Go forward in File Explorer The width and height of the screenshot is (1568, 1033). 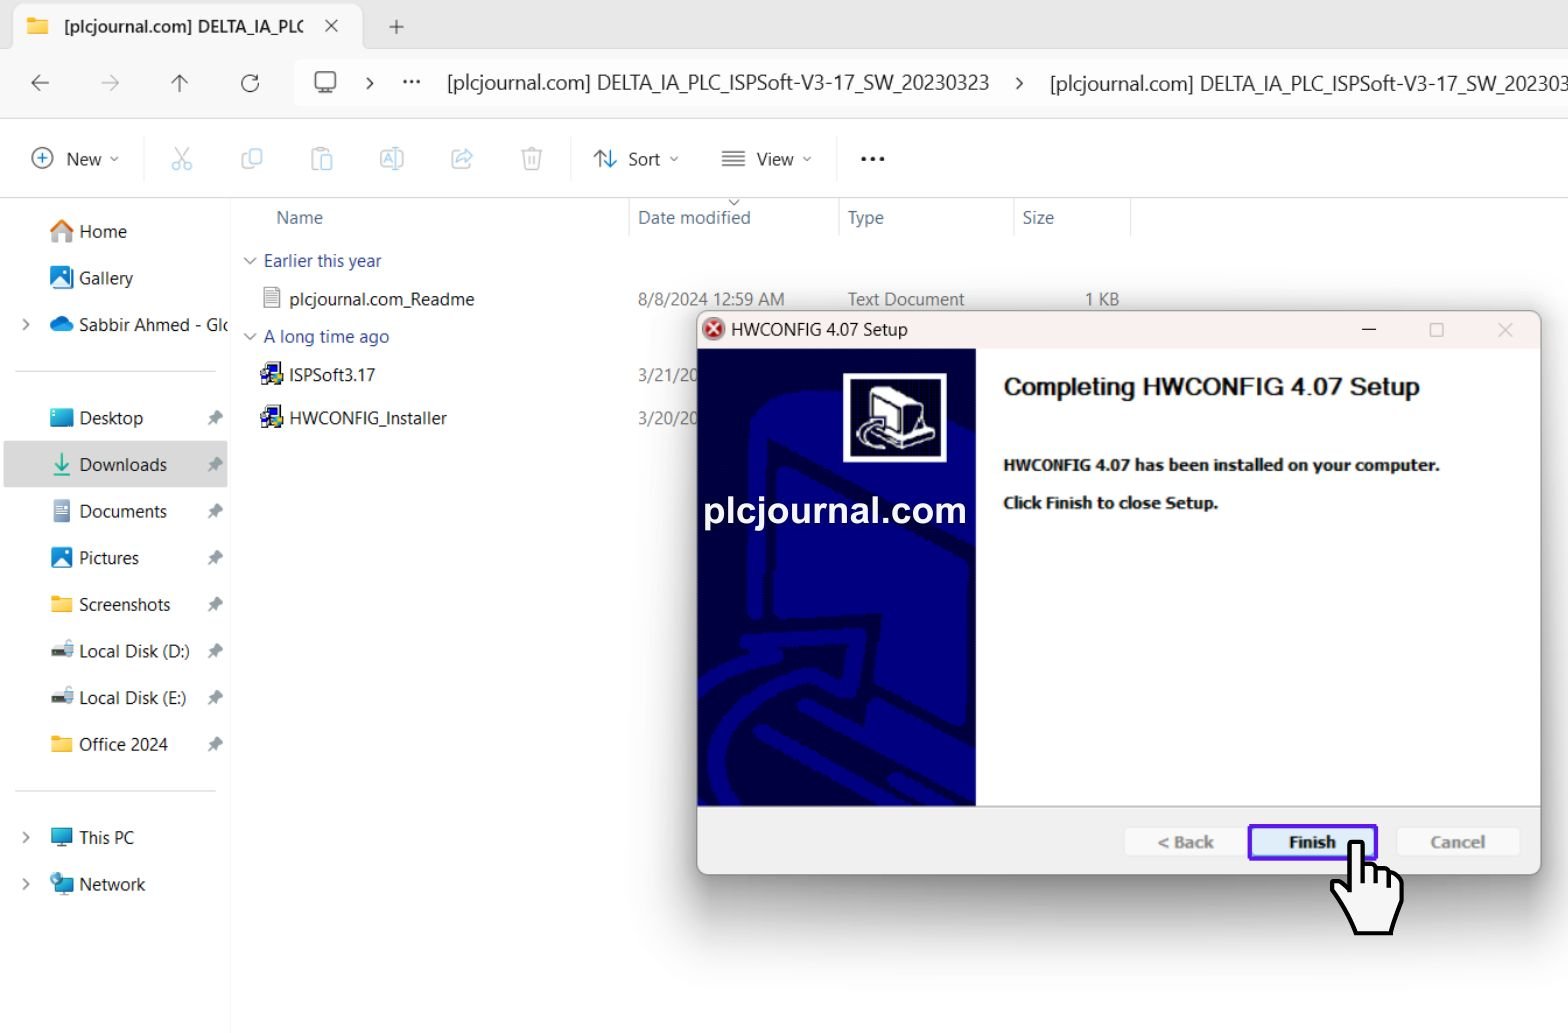pyautogui.click(x=110, y=83)
